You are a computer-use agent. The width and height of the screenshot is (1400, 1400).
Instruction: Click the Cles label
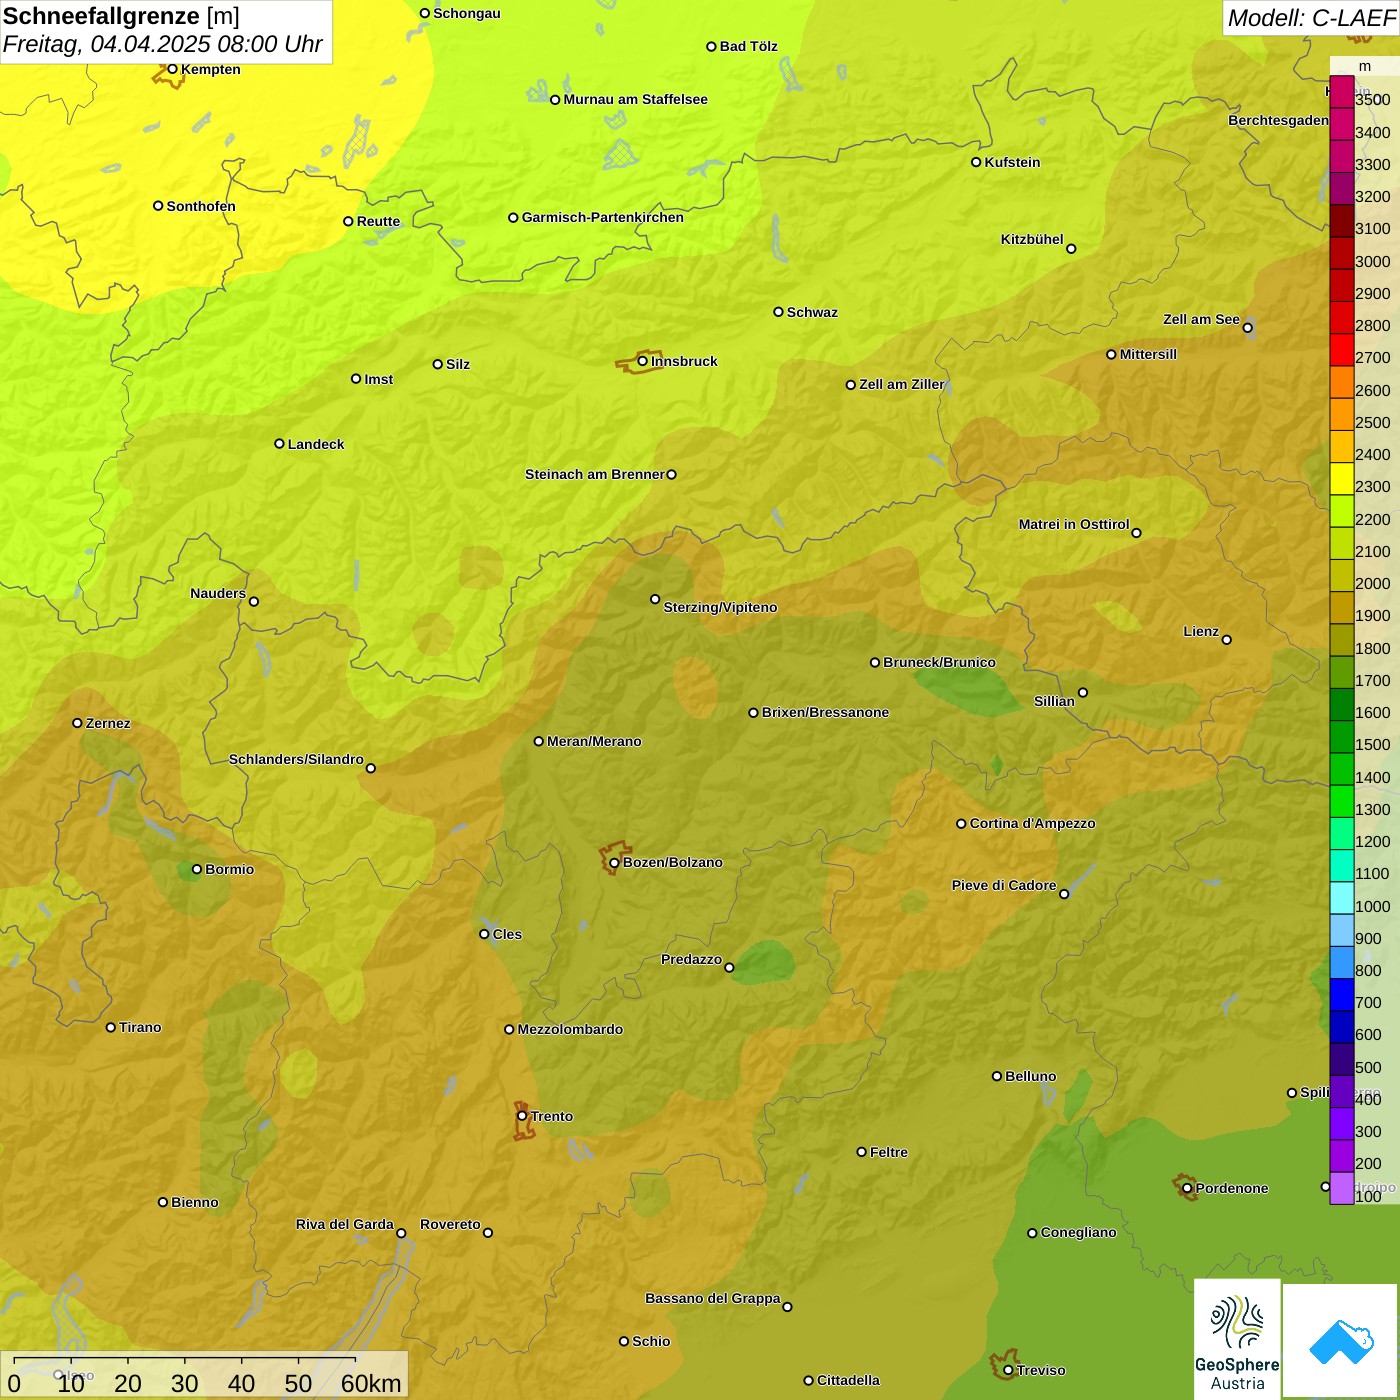pos(507,934)
